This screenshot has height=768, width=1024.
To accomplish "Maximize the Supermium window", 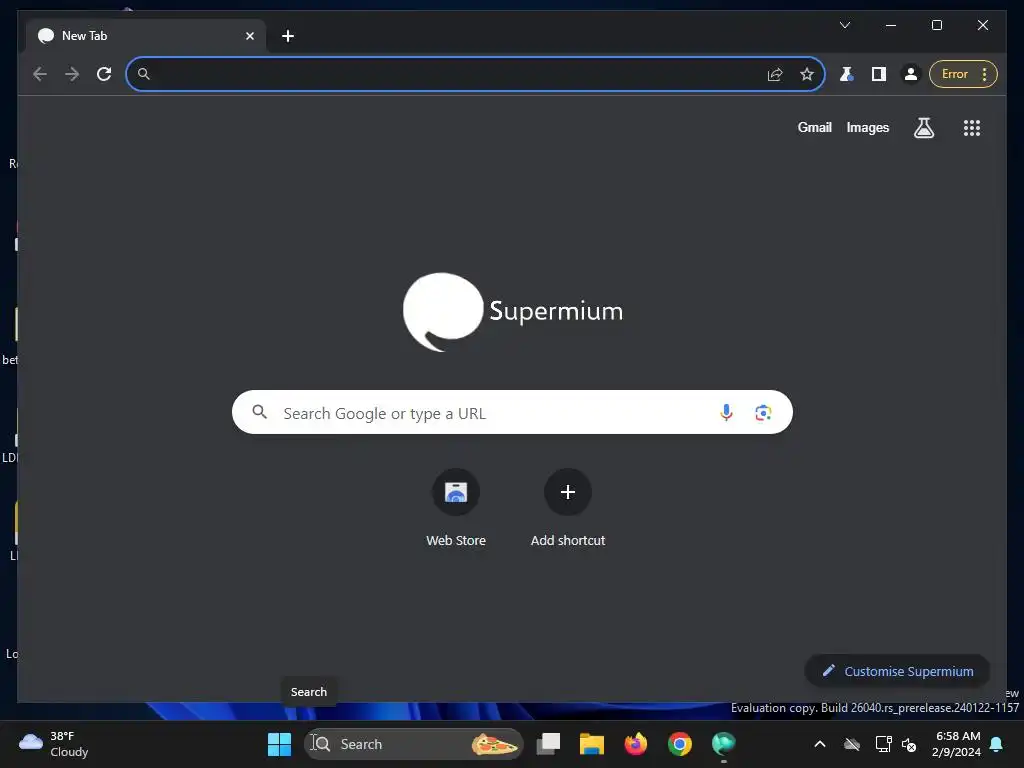I will 936,25.
